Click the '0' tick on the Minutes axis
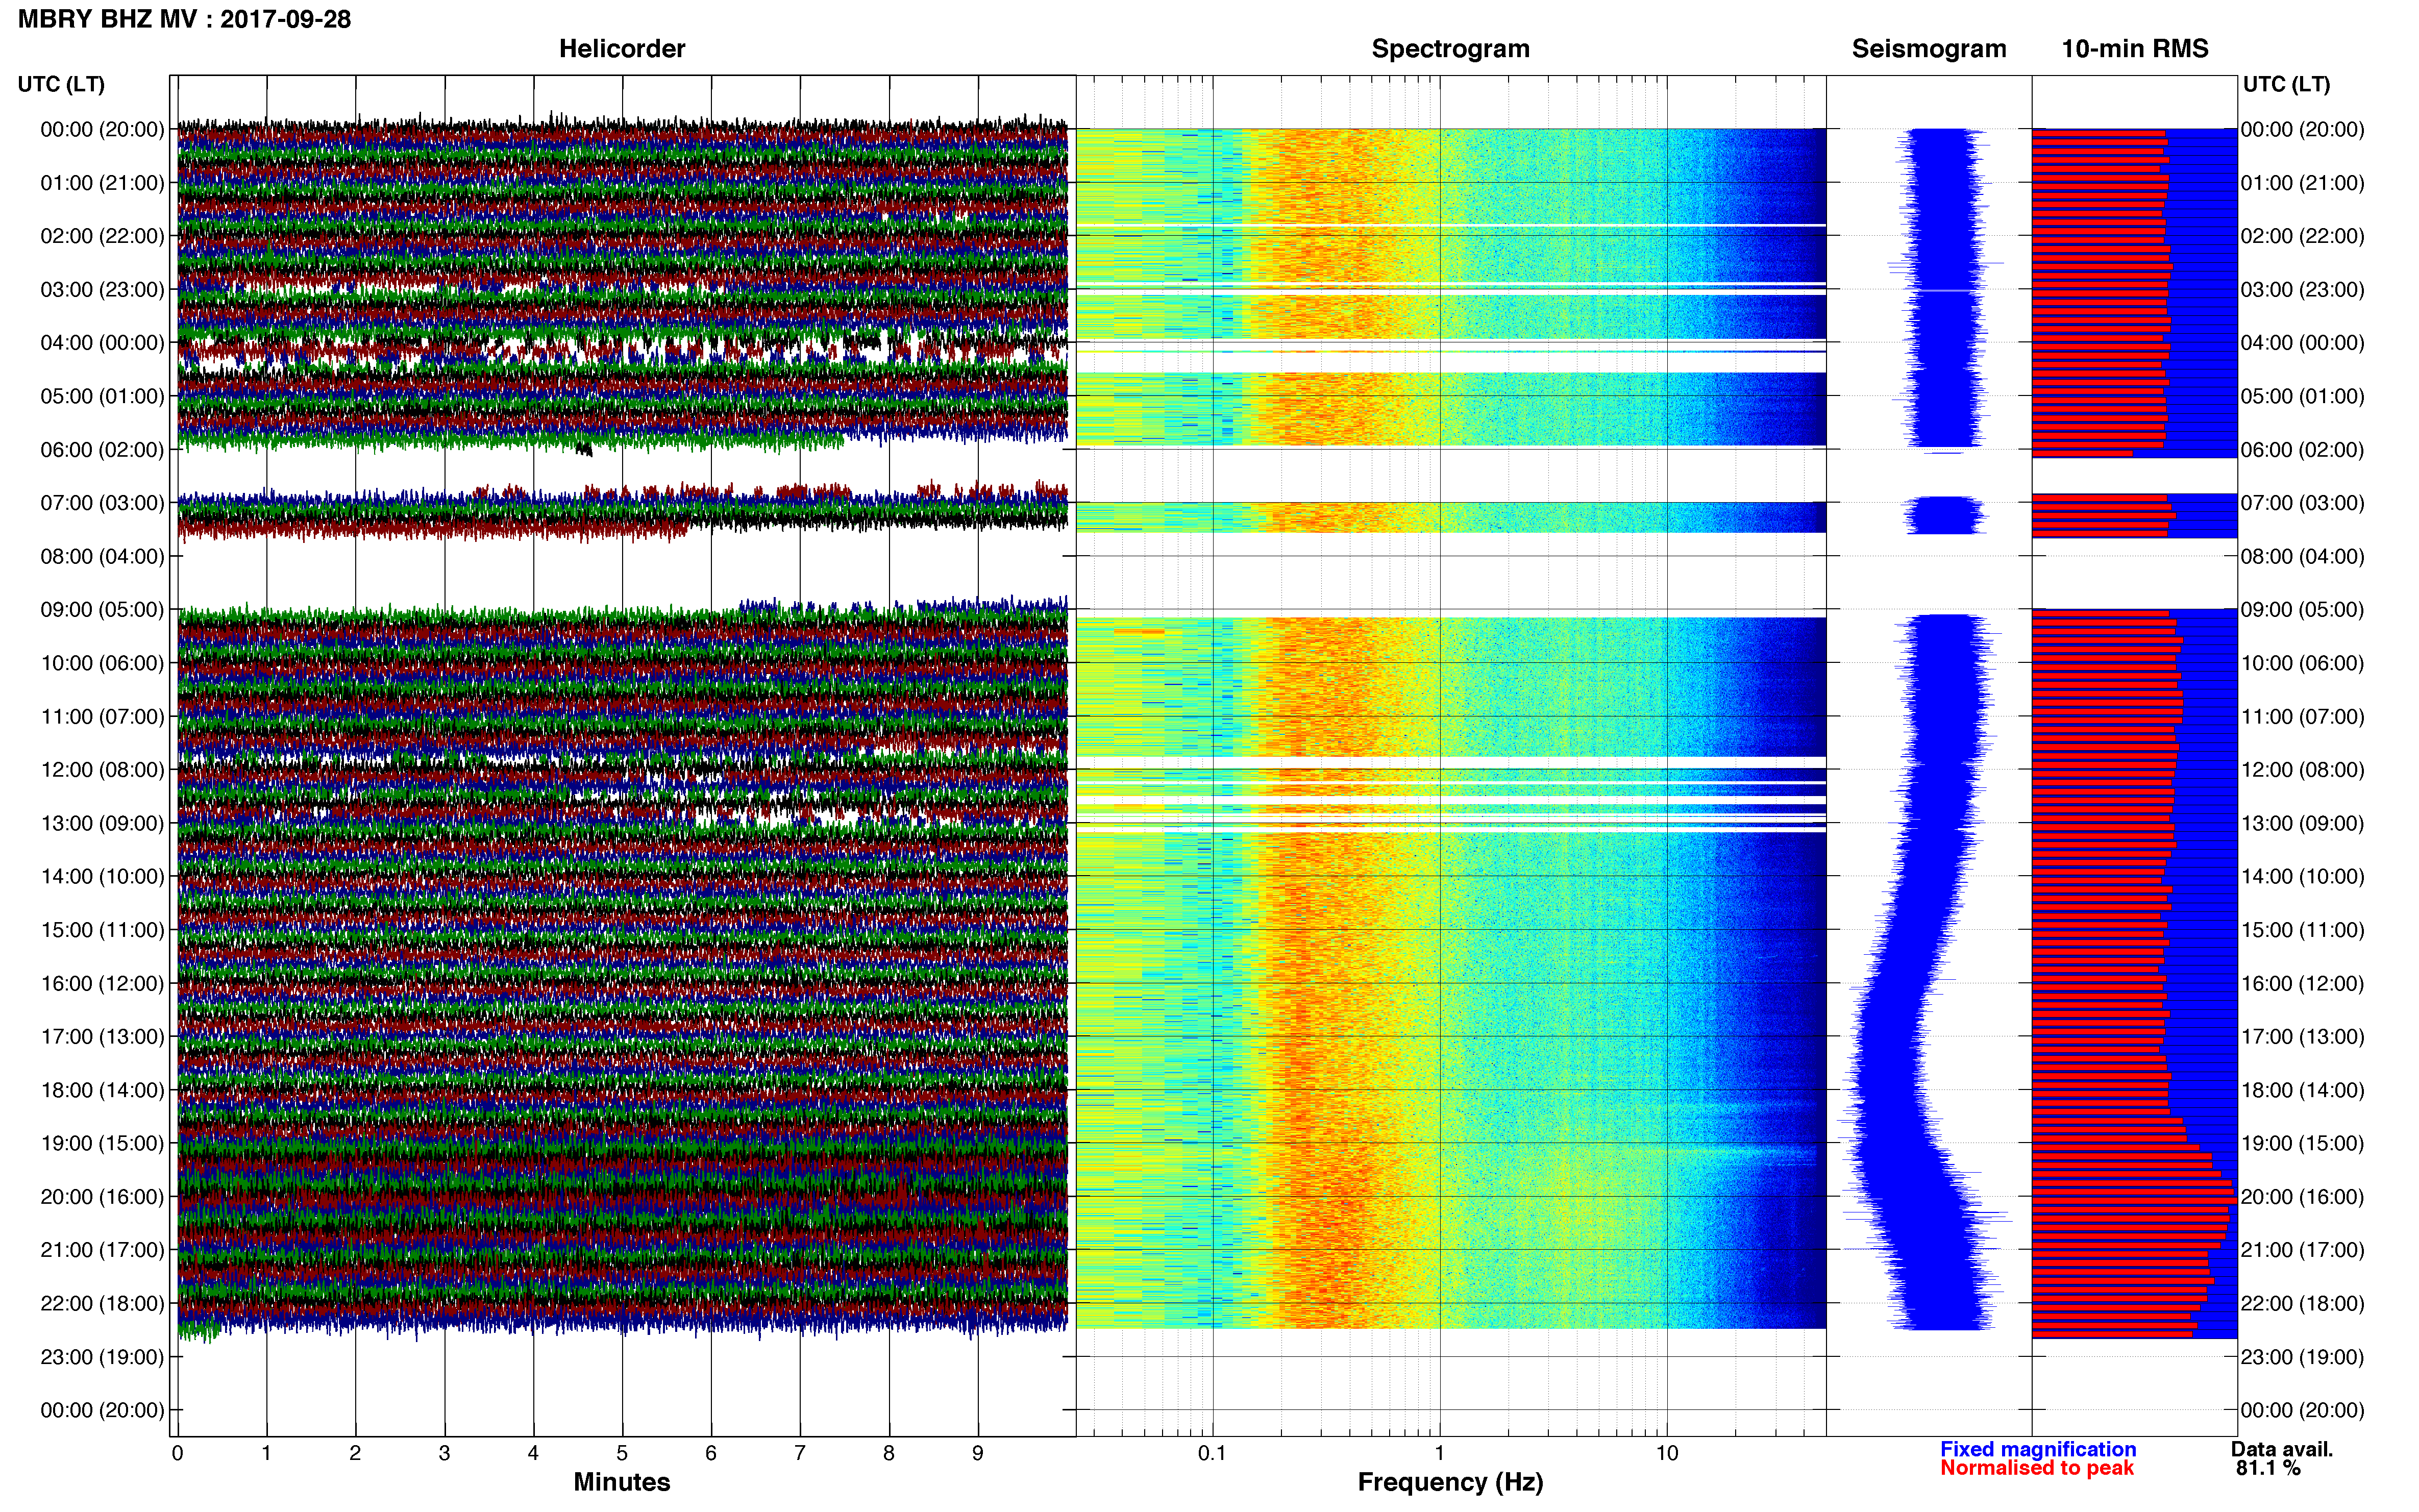Image resolution: width=2419 pixels, height=1512 pixels. point(177,1453)
